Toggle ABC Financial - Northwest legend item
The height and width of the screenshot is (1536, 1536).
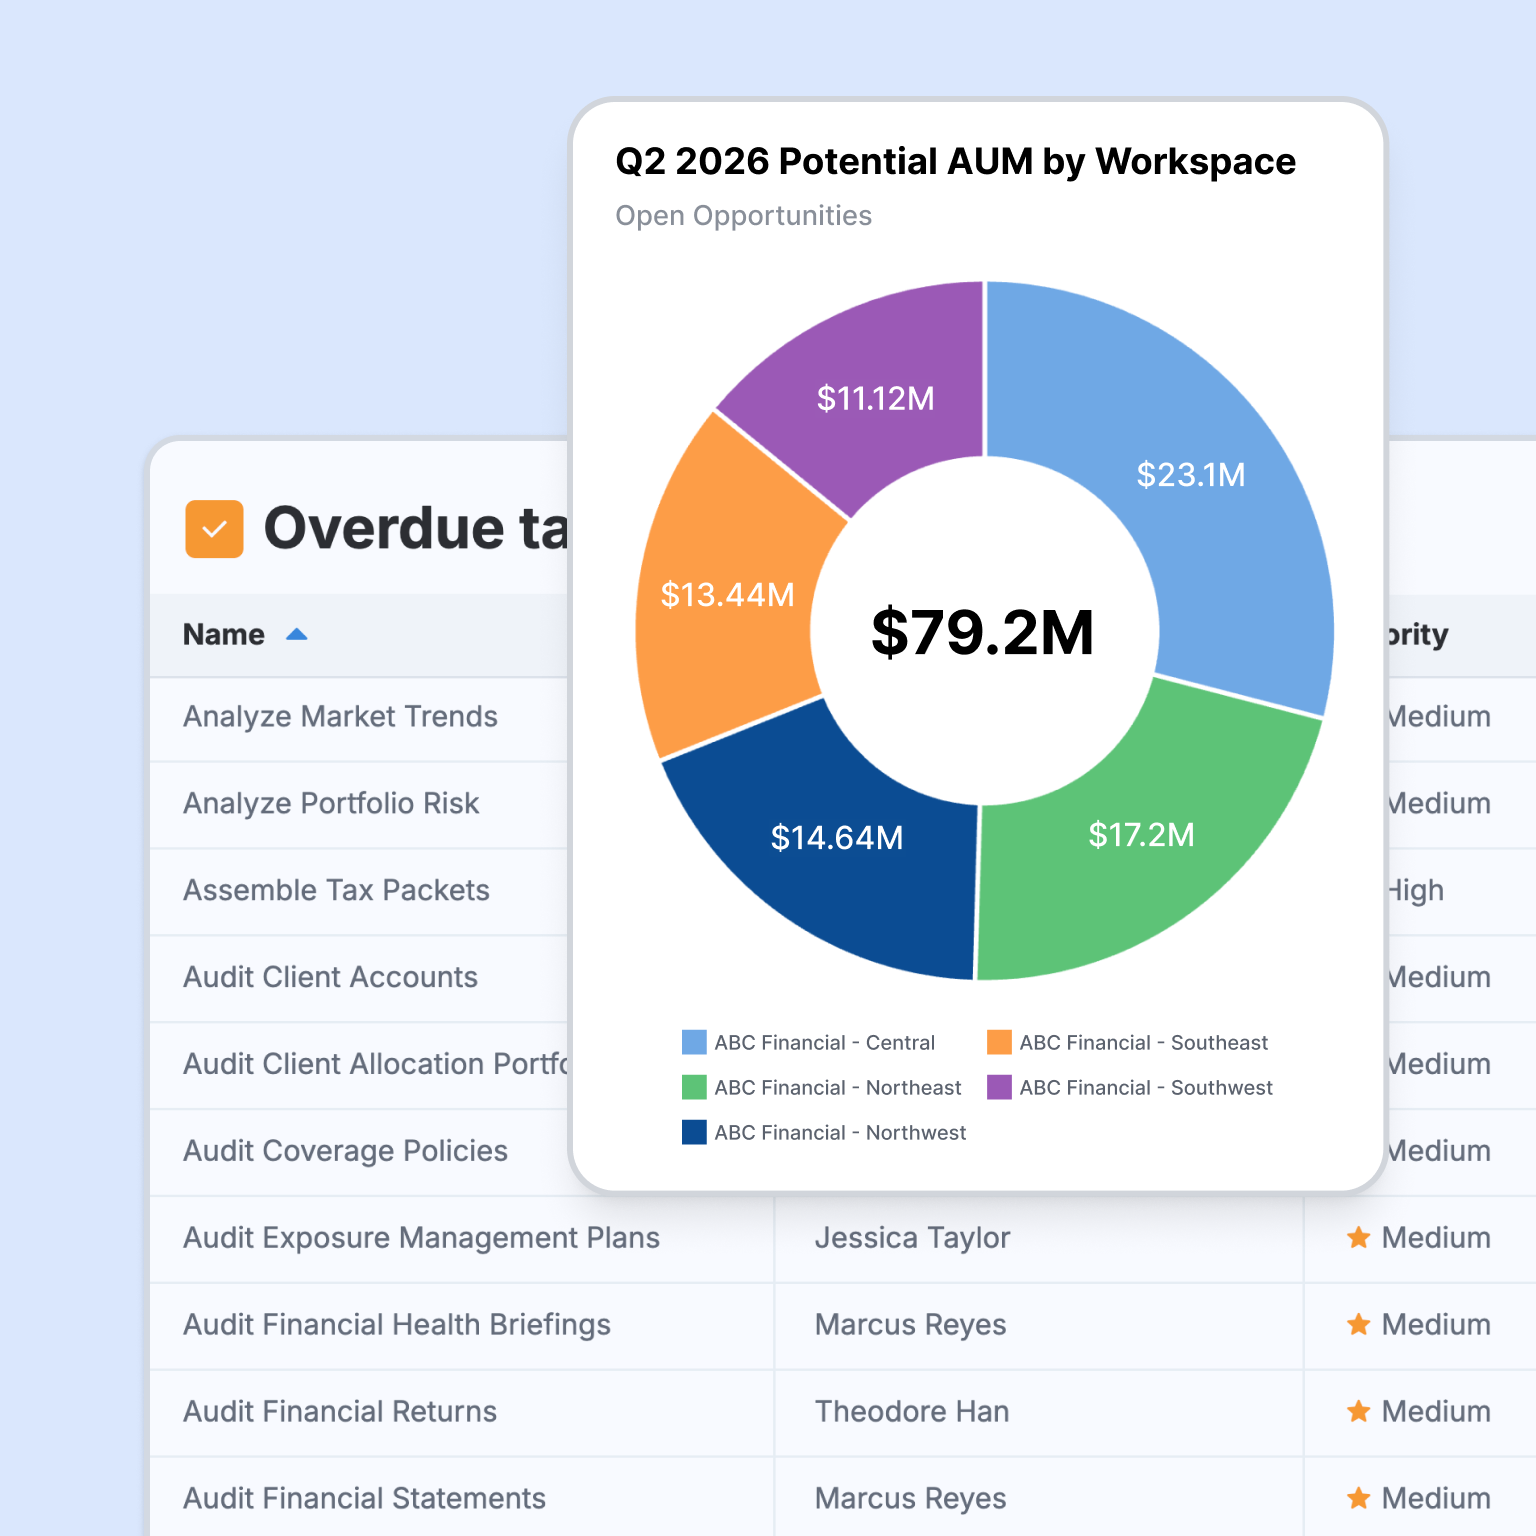824,1132
